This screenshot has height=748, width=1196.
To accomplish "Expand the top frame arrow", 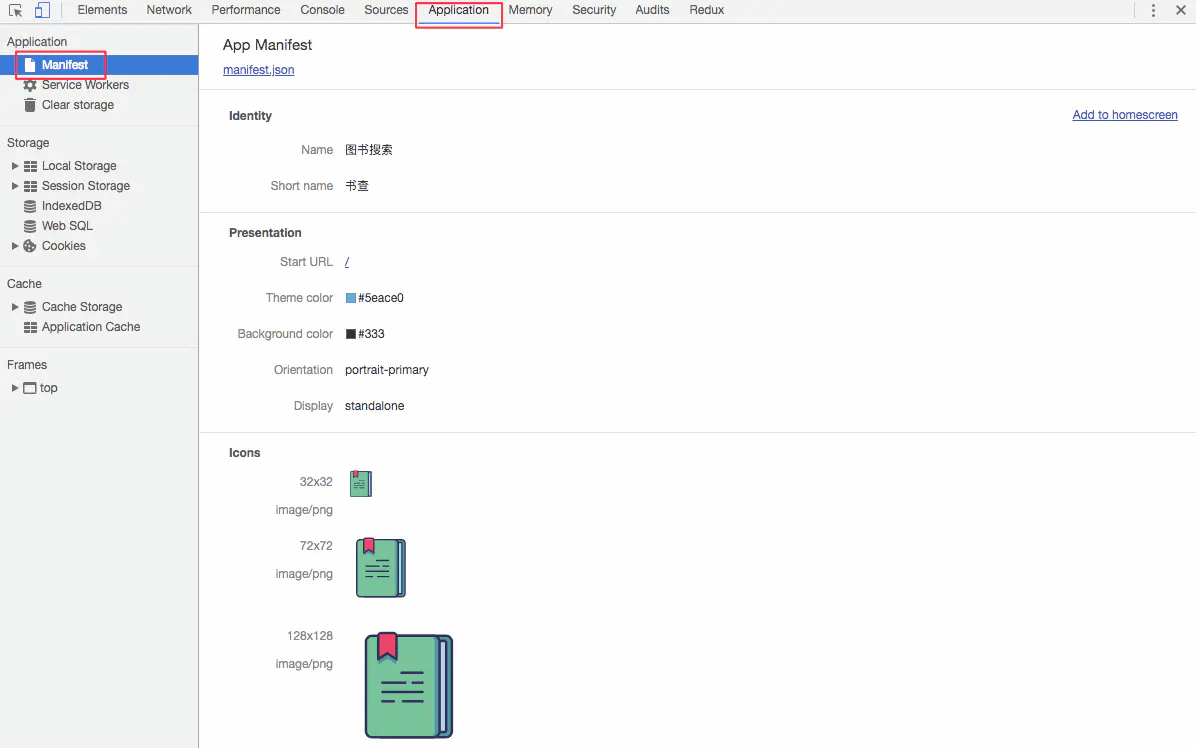I will [15, 388].
